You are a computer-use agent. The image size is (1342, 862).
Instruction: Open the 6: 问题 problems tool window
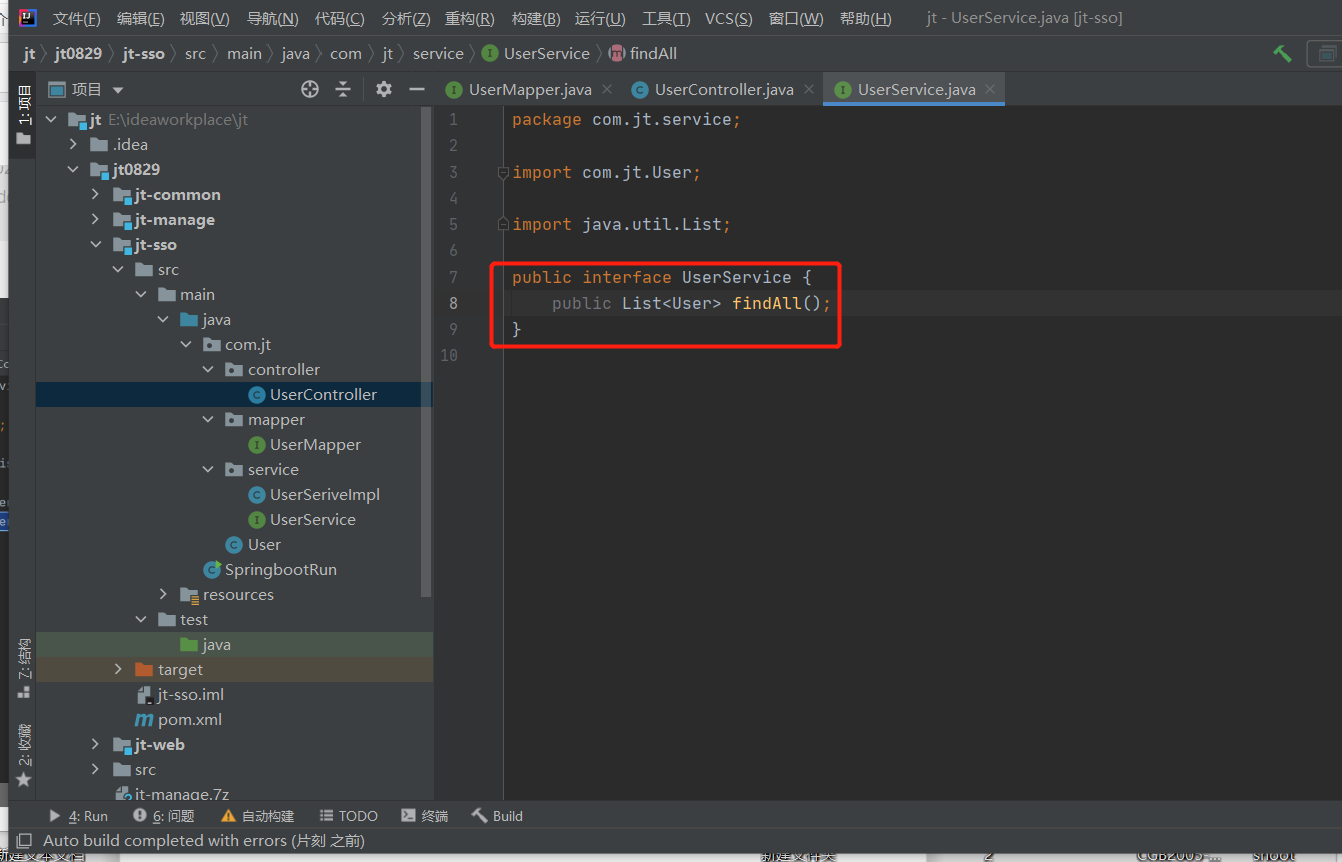pyautogui.click(x=164, y=816)
